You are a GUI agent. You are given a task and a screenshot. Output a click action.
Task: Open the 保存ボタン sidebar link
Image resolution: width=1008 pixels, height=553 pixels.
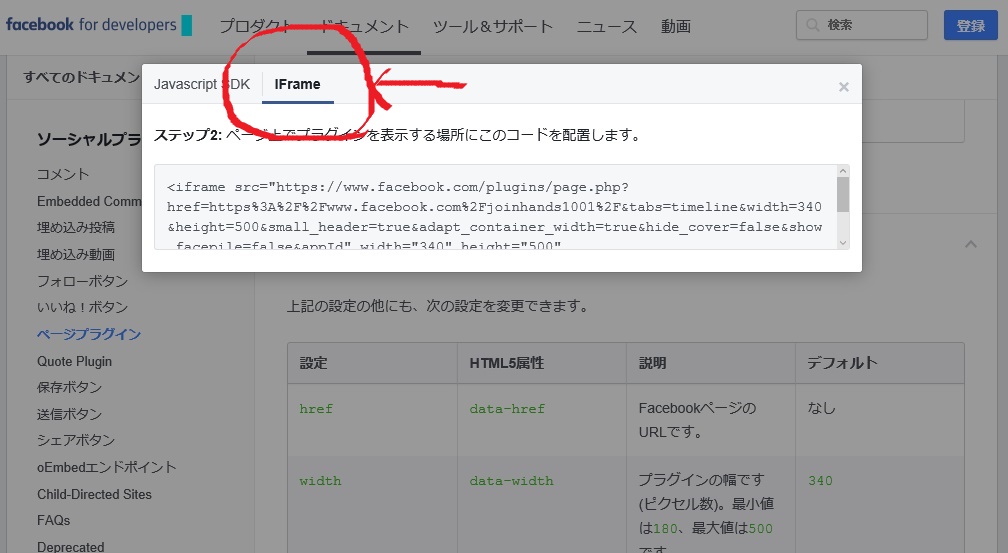point(69,387)
